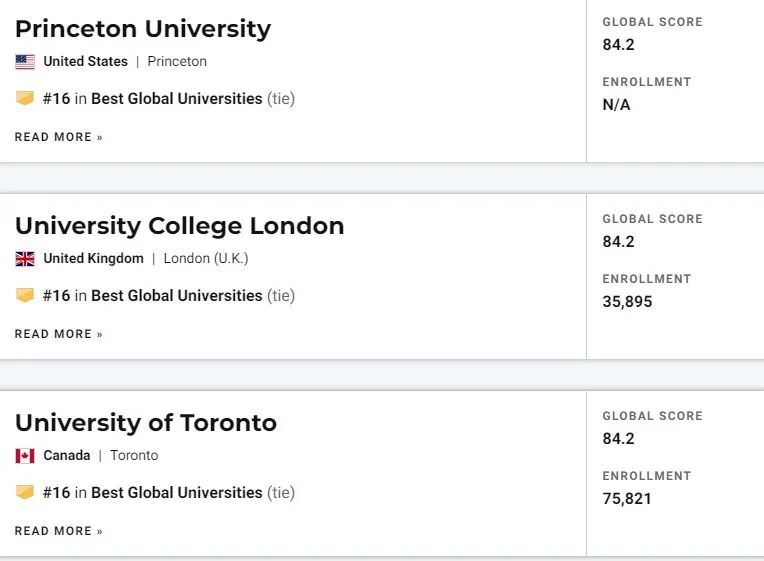Viewport: 764px width, 561px height.
Task: Click University of Toronto's ranking badge icon
Action: [x=25, y=492]
